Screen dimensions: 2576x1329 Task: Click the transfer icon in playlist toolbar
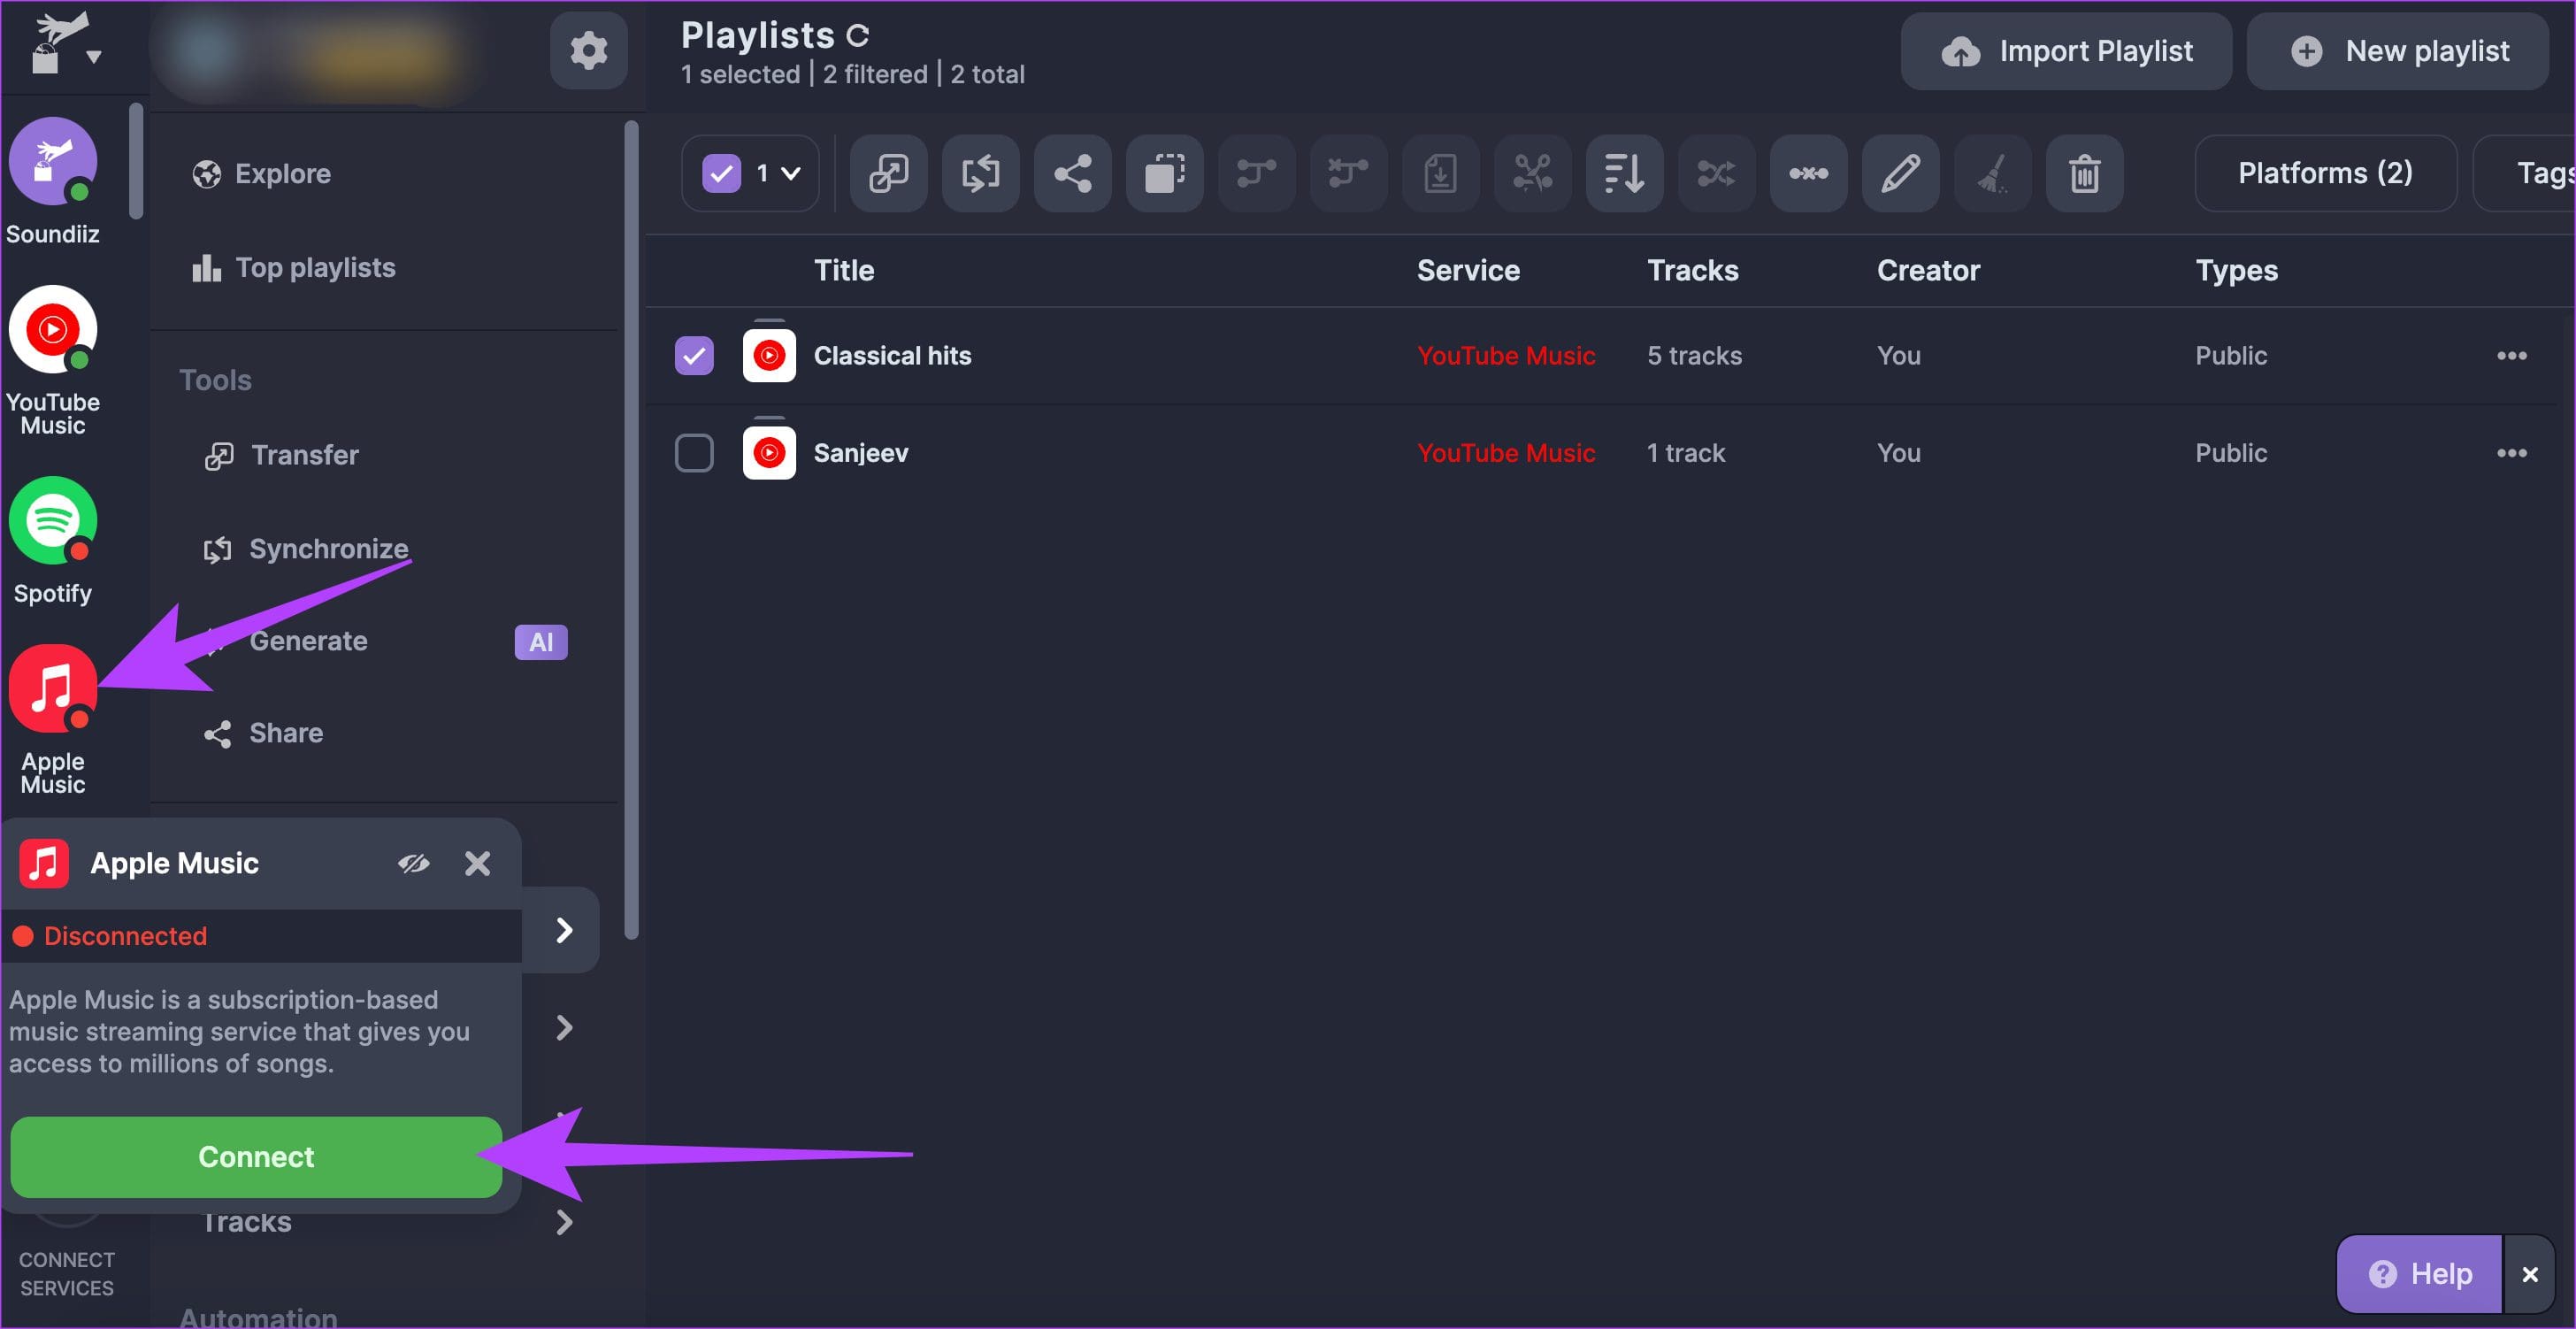click(888, 173)
